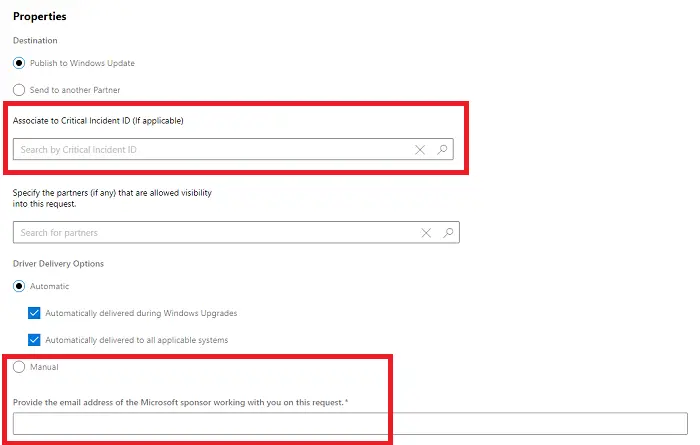Select Publish to Windows Update radio
The height and width of the screenshot is (445, 700).
pos(19,63)
